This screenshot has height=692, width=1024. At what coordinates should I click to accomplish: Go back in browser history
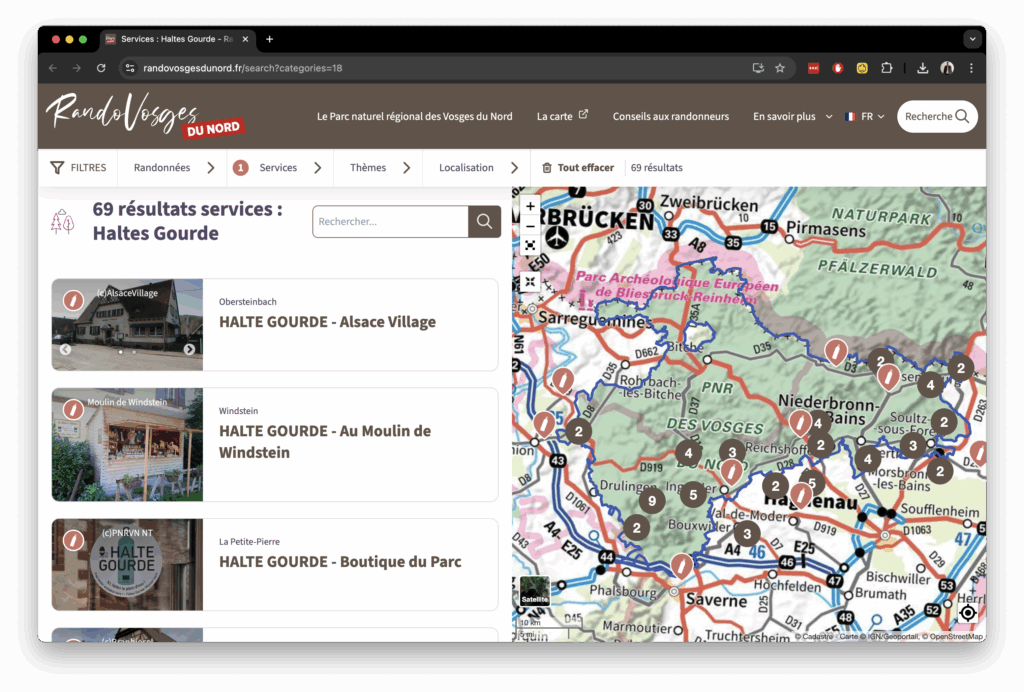[53, 68]
